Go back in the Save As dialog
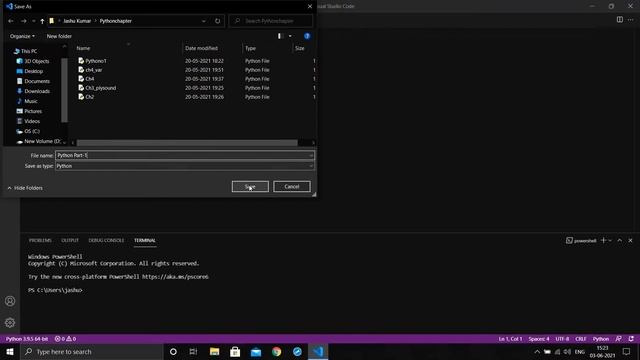Image resolution: width=640 pixels, height=360 pixels. [x=11, y=21]
